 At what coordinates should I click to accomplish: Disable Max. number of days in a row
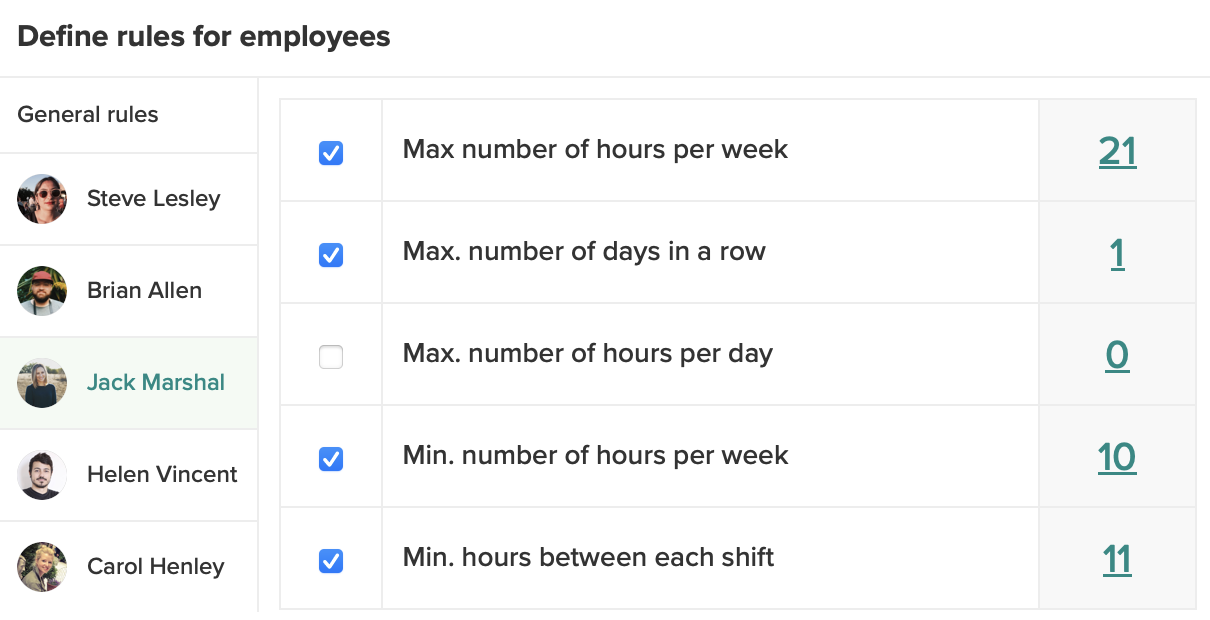(x=331, y=255)
